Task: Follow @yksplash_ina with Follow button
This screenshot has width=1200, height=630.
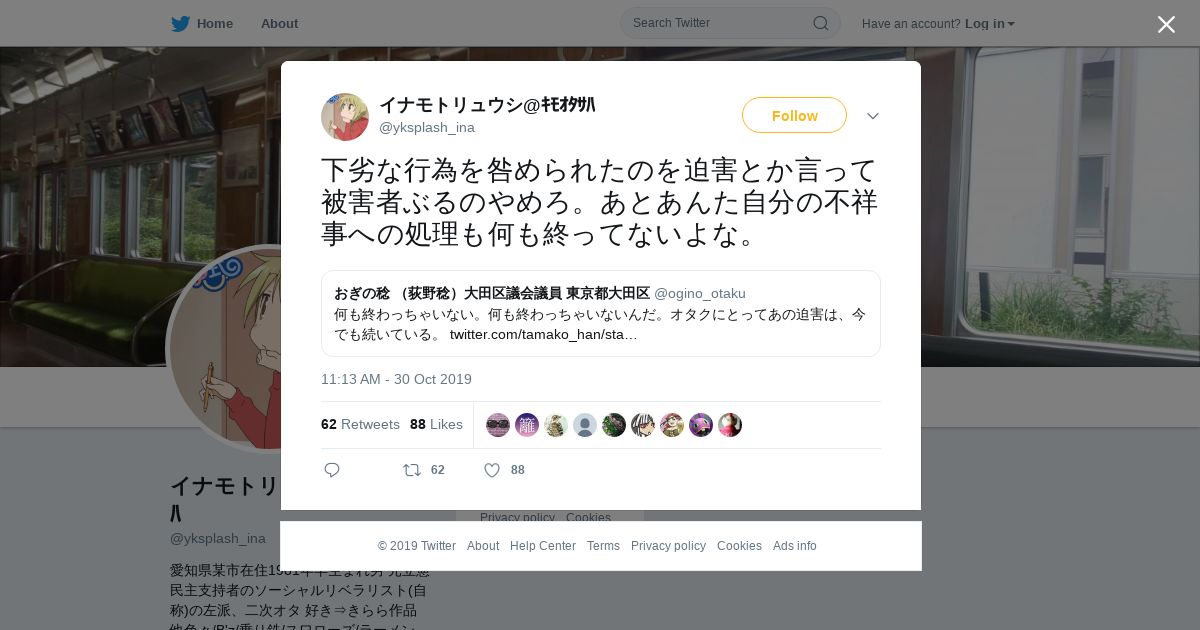Action: (x=794, y=115)
